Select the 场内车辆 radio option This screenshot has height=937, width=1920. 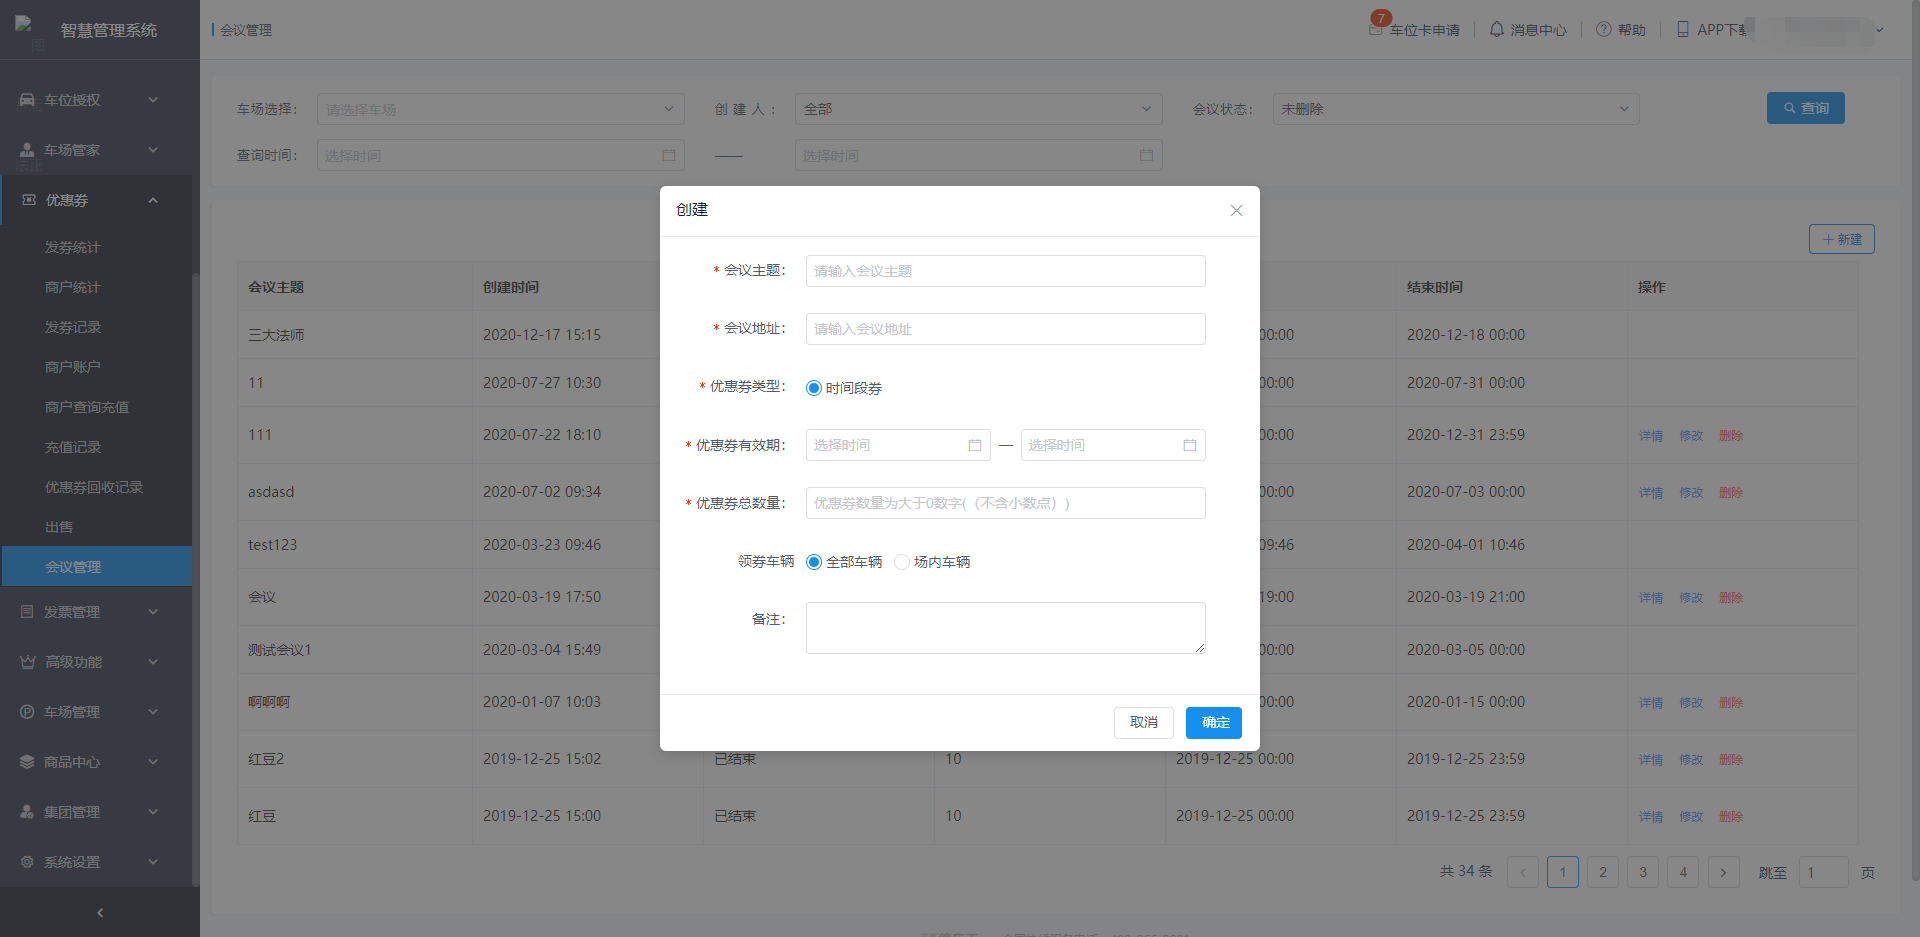(x=902, y=562)
